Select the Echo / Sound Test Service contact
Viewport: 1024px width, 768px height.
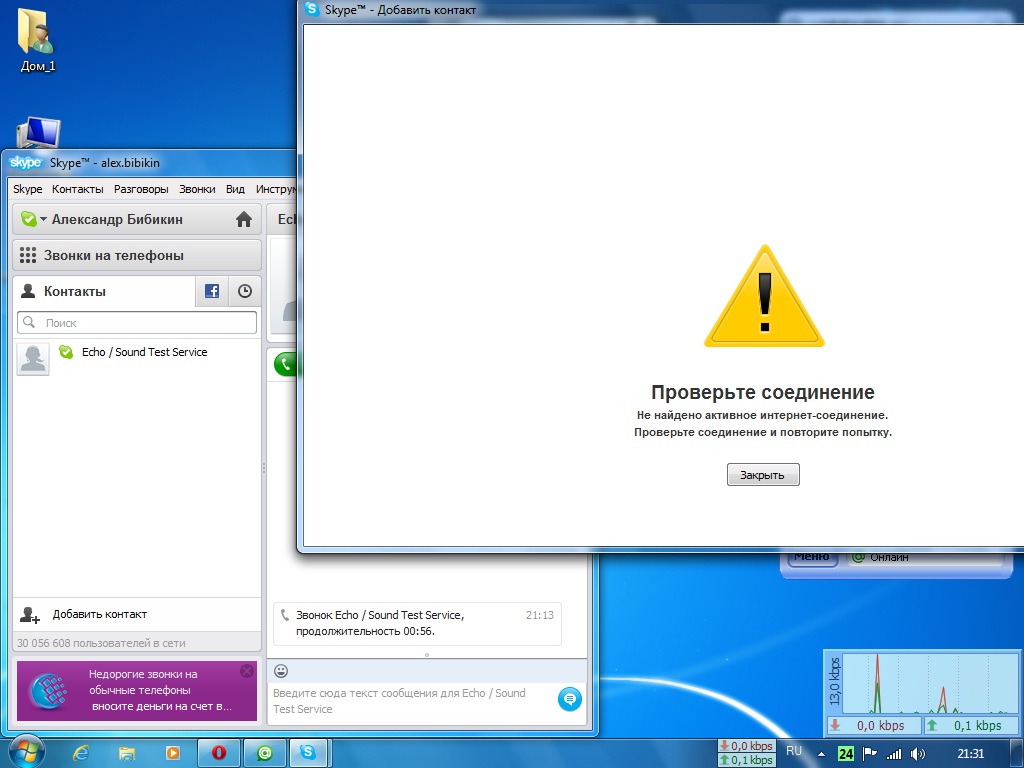[137, 359]
